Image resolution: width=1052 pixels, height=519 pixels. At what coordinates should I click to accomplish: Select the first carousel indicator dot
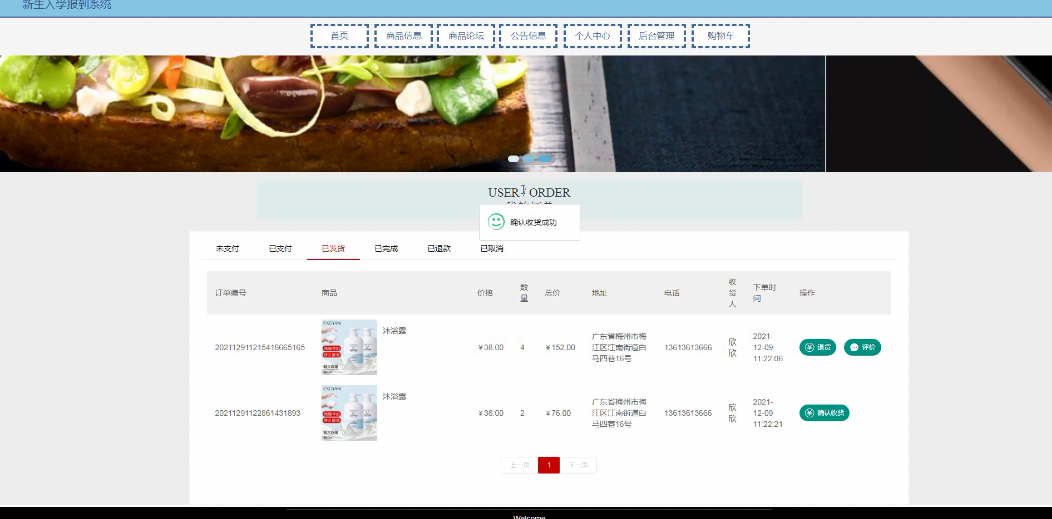click(513, 159)
